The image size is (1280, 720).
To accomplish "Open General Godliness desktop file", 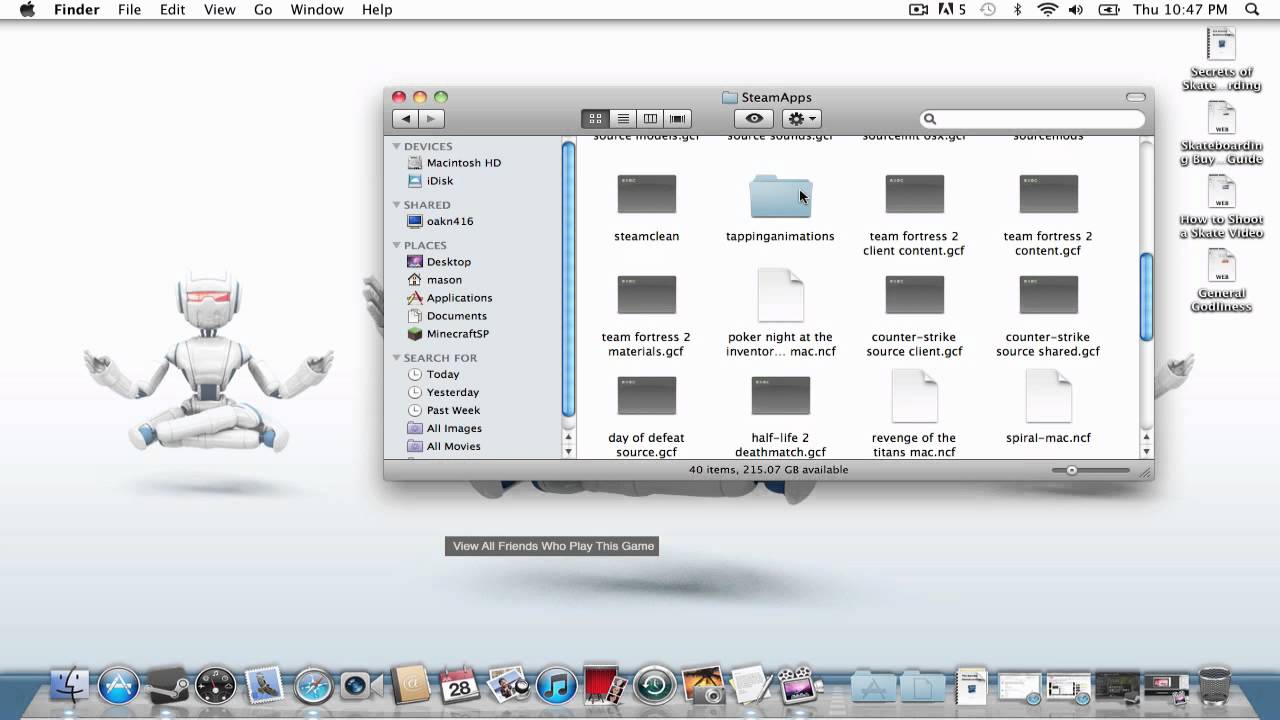I will coord(1221,283).
